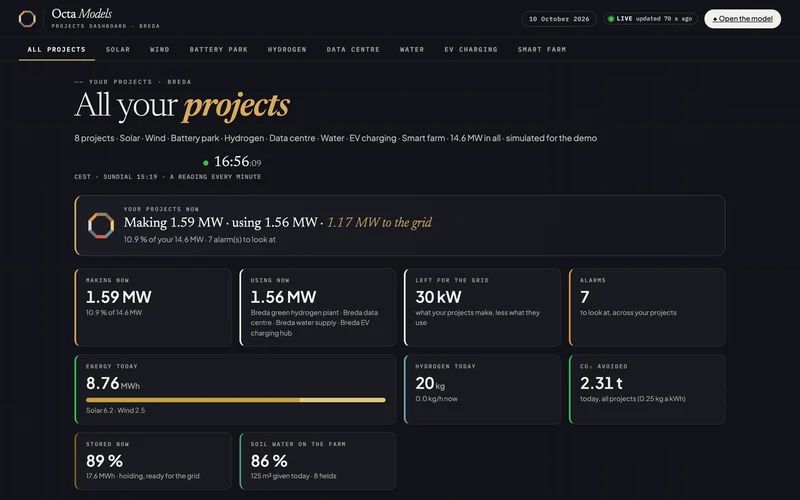The image size is (800, 500).
Task: Open the All Projects tab
Action: point(57,49)
